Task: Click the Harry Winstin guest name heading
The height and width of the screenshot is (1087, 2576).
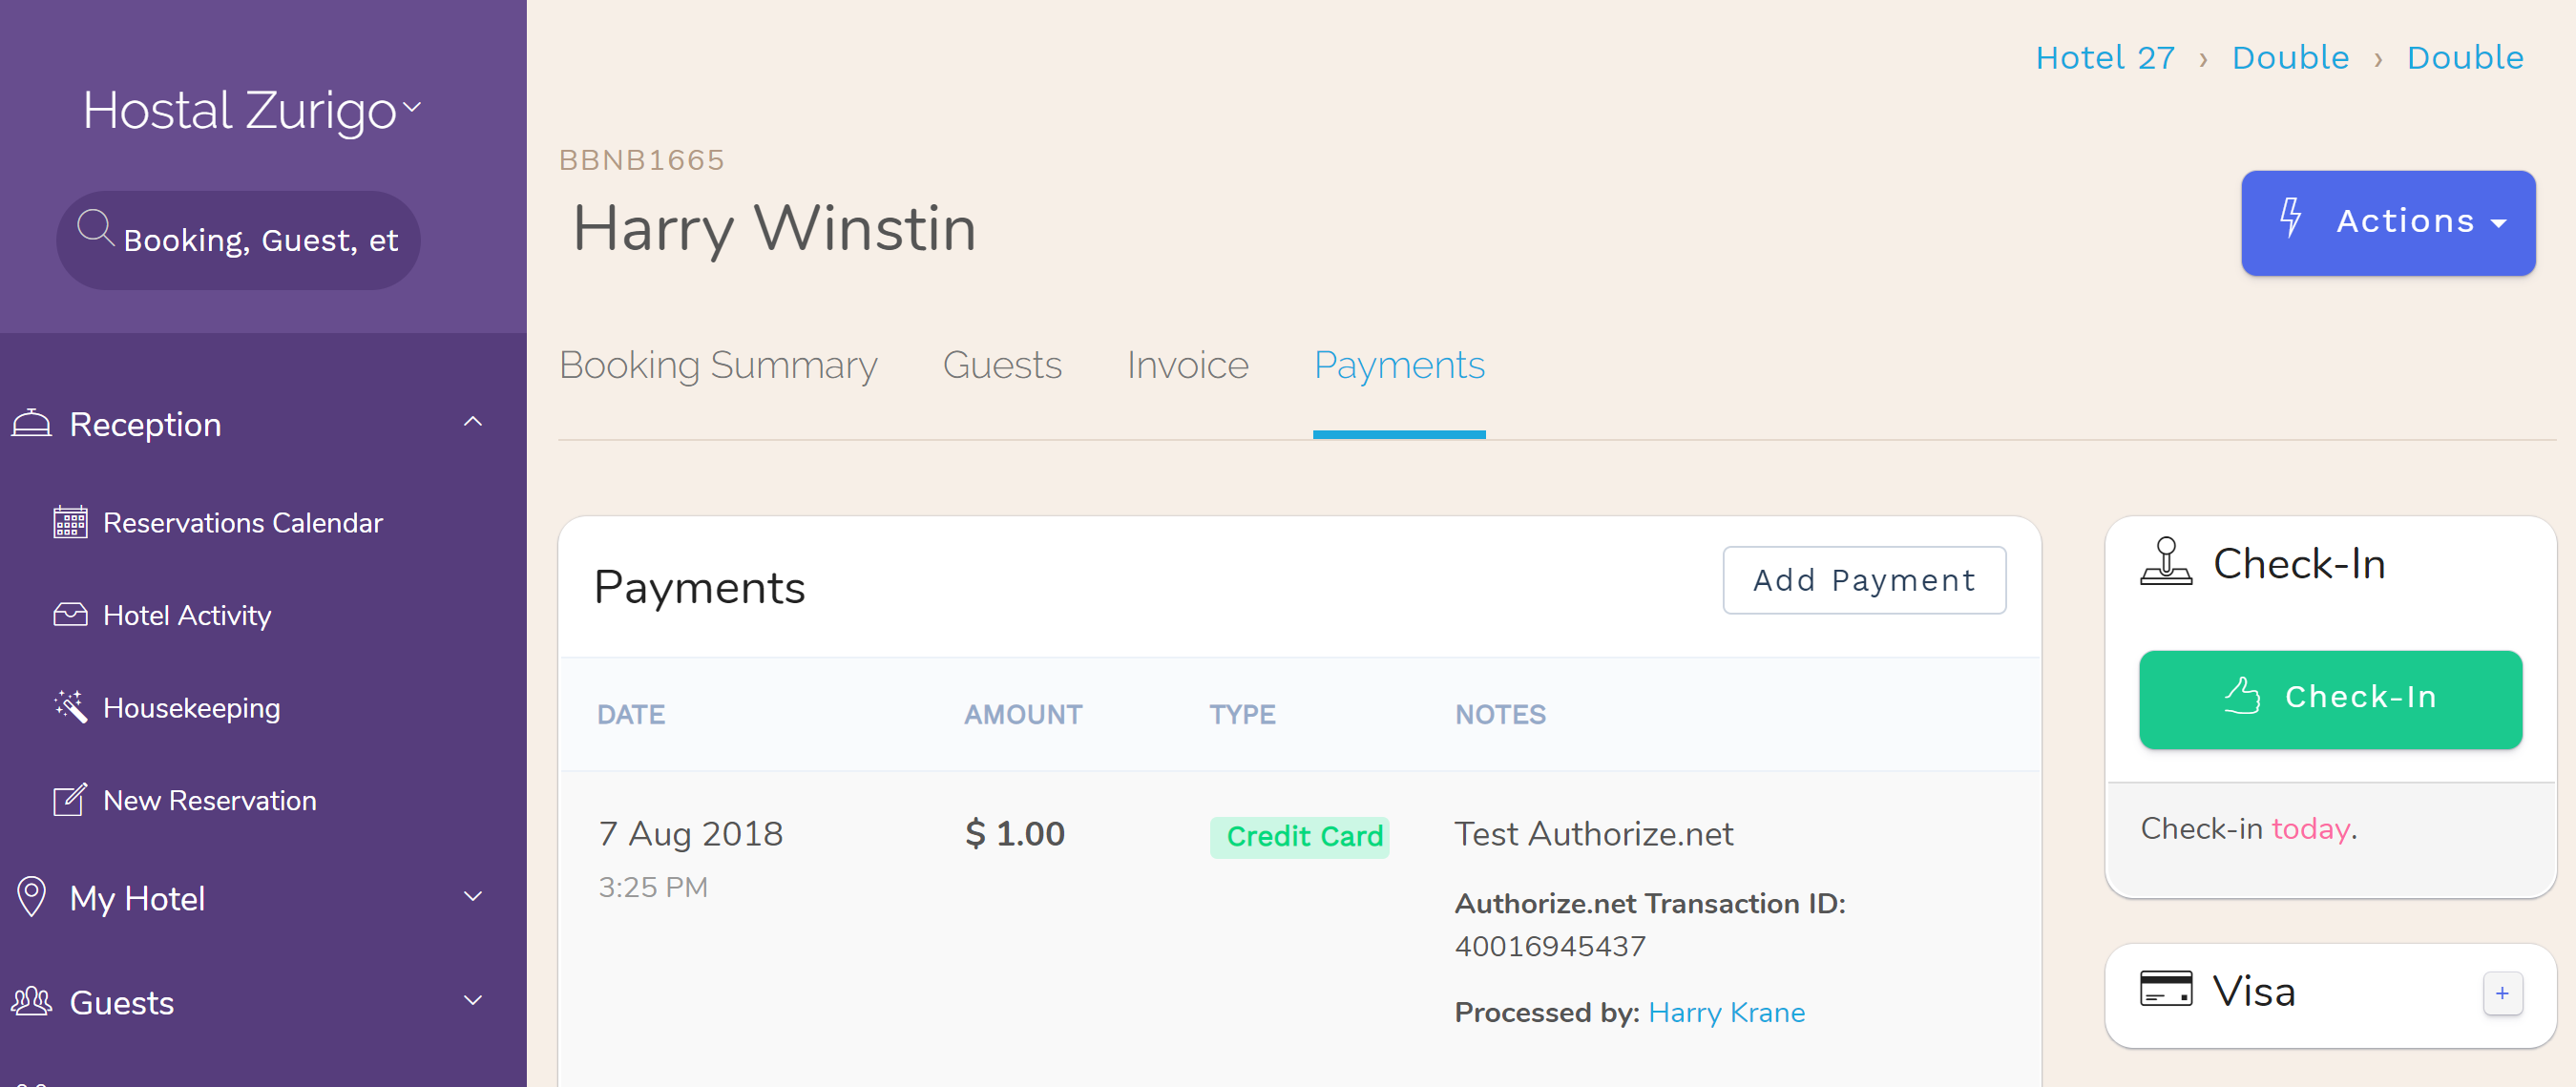Action: pos(774,229)
